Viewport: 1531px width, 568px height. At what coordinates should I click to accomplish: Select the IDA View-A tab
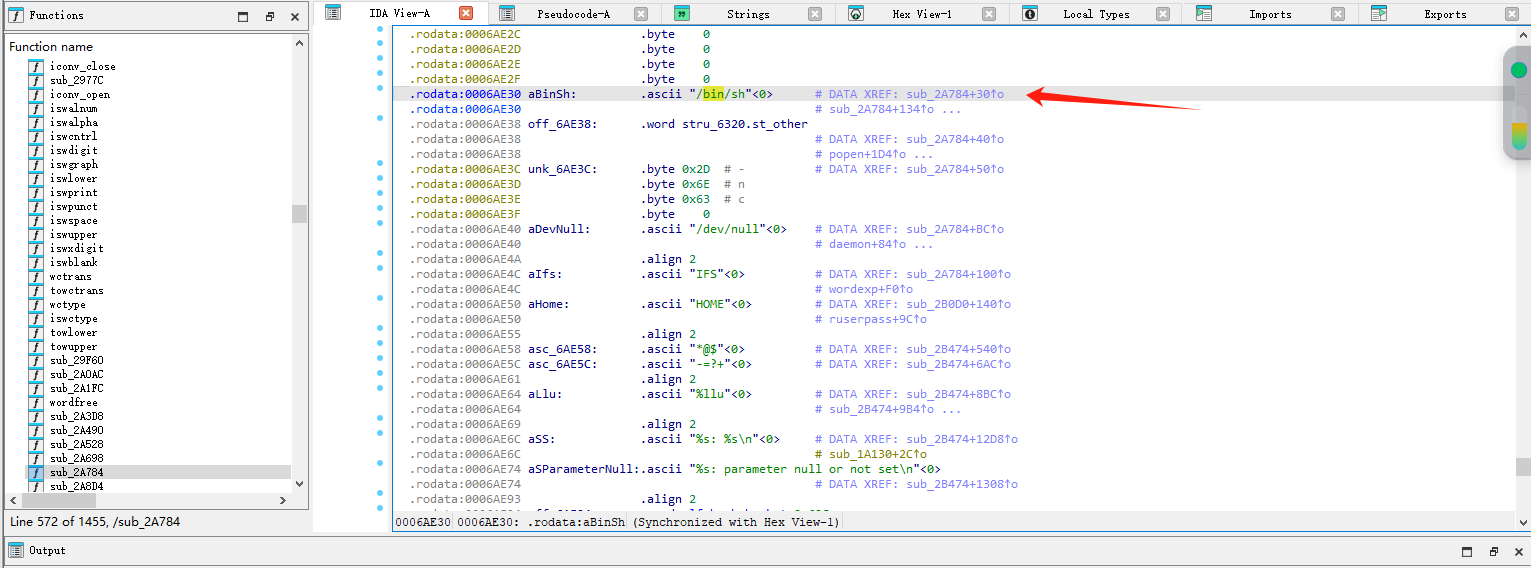(x=399, y=13)
